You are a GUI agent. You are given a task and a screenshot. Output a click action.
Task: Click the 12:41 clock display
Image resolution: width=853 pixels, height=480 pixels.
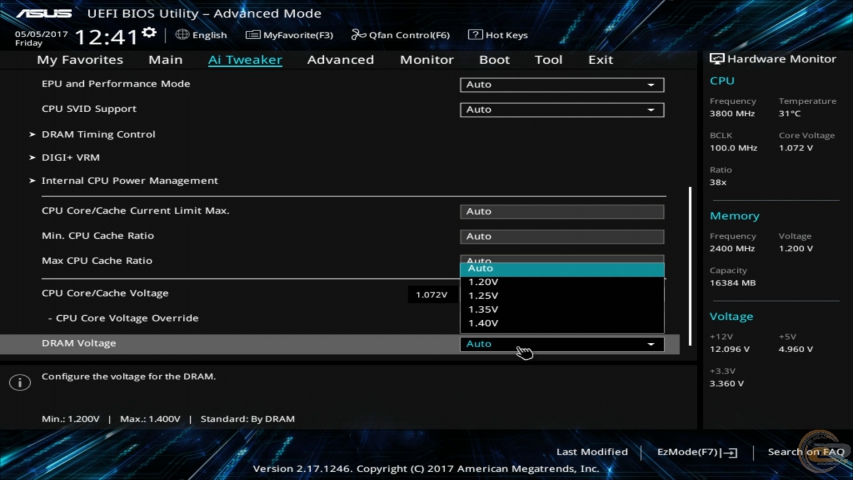[106, 37]
